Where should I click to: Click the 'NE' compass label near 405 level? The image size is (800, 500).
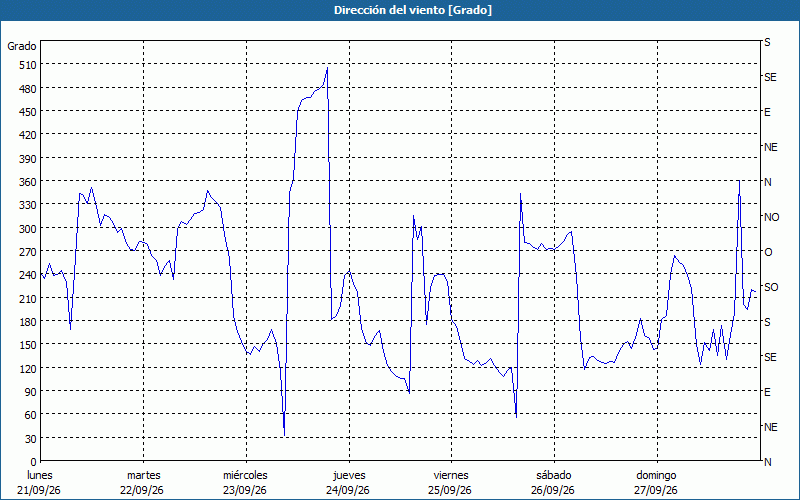pos(771,147)
